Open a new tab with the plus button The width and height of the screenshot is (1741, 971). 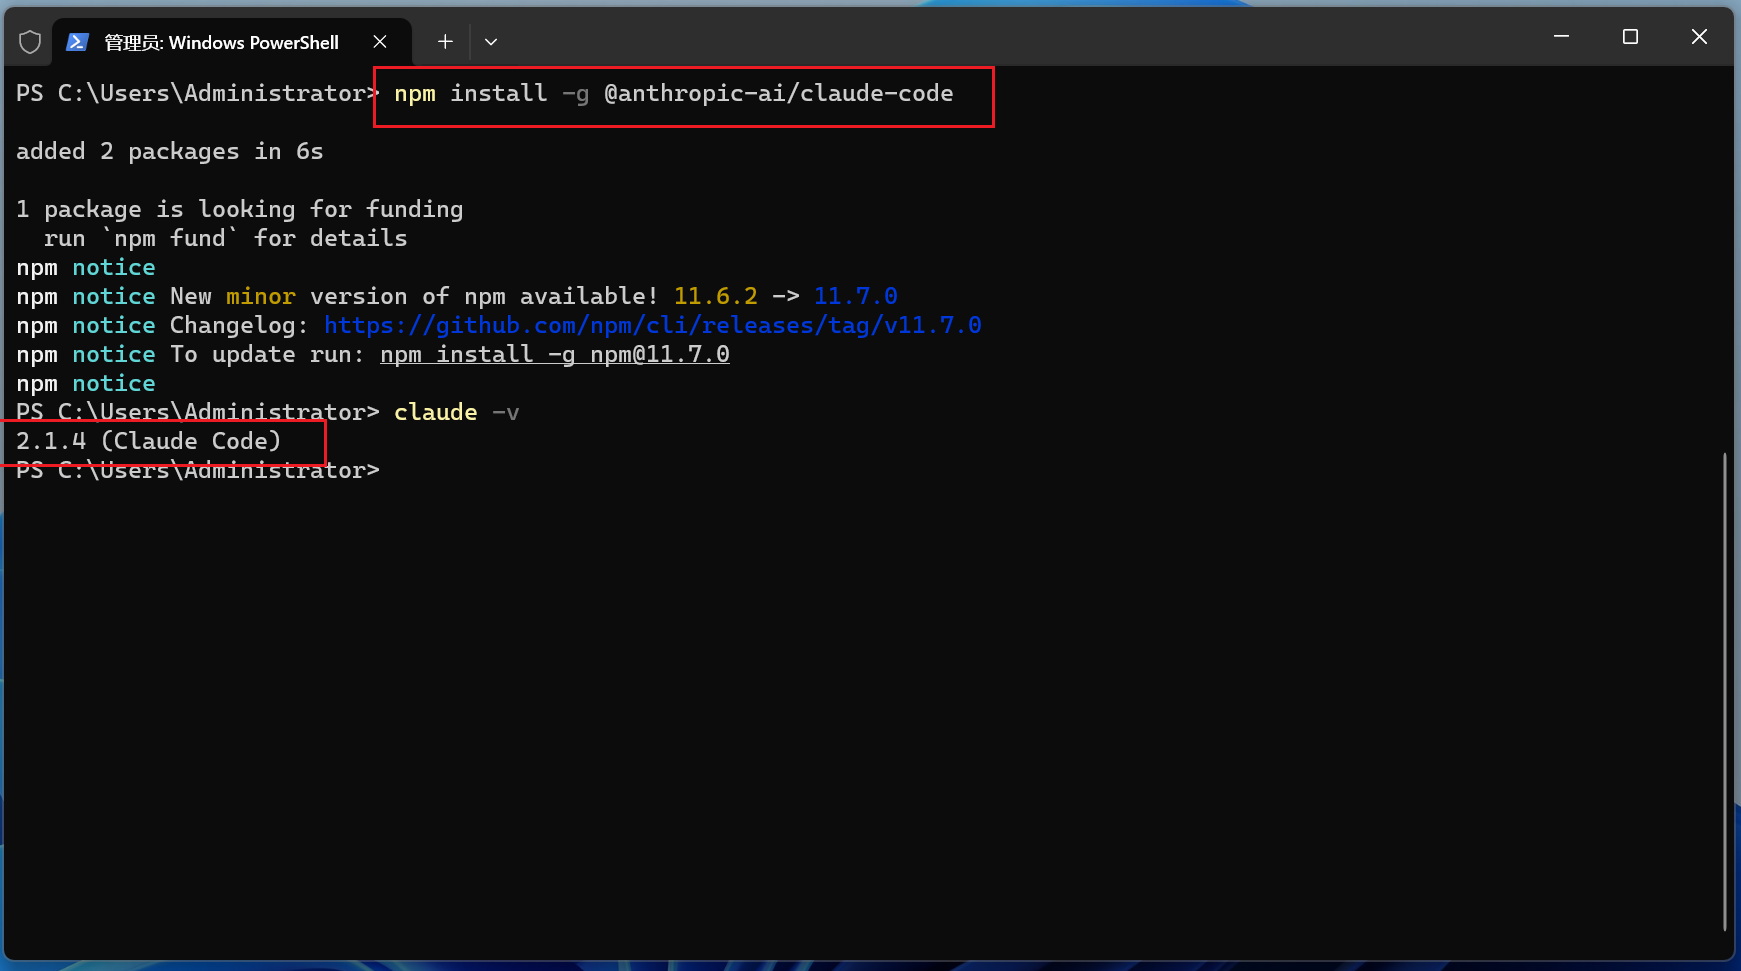coord(445,42)
